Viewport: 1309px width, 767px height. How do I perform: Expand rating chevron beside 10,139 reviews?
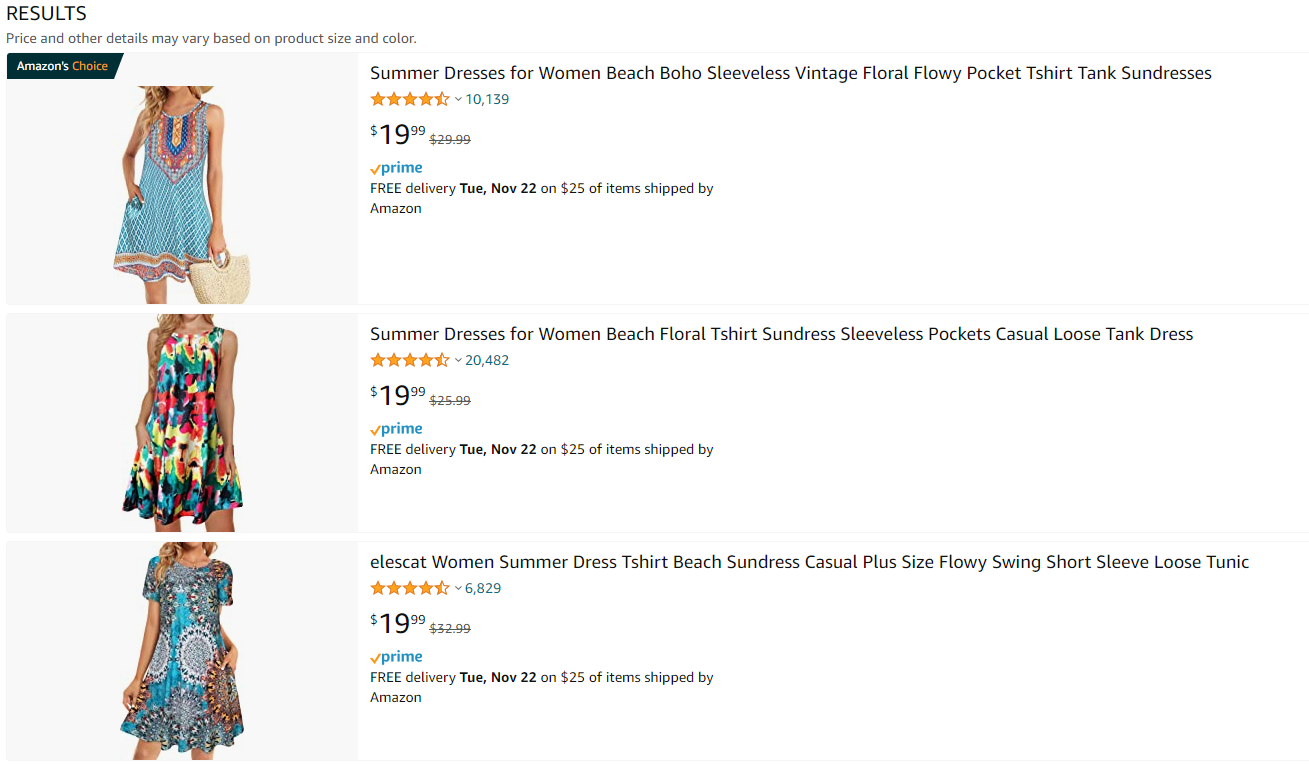tap(458, 99)
